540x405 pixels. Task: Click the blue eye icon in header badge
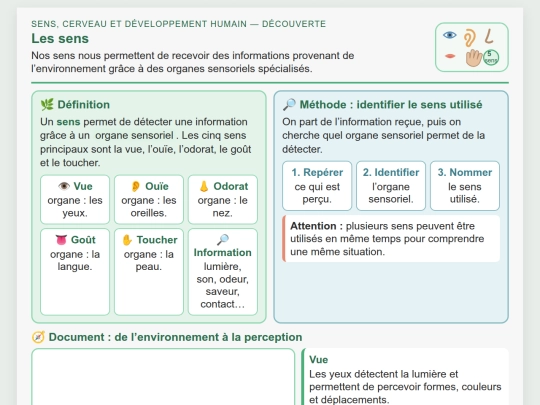[x=450, y=35]
